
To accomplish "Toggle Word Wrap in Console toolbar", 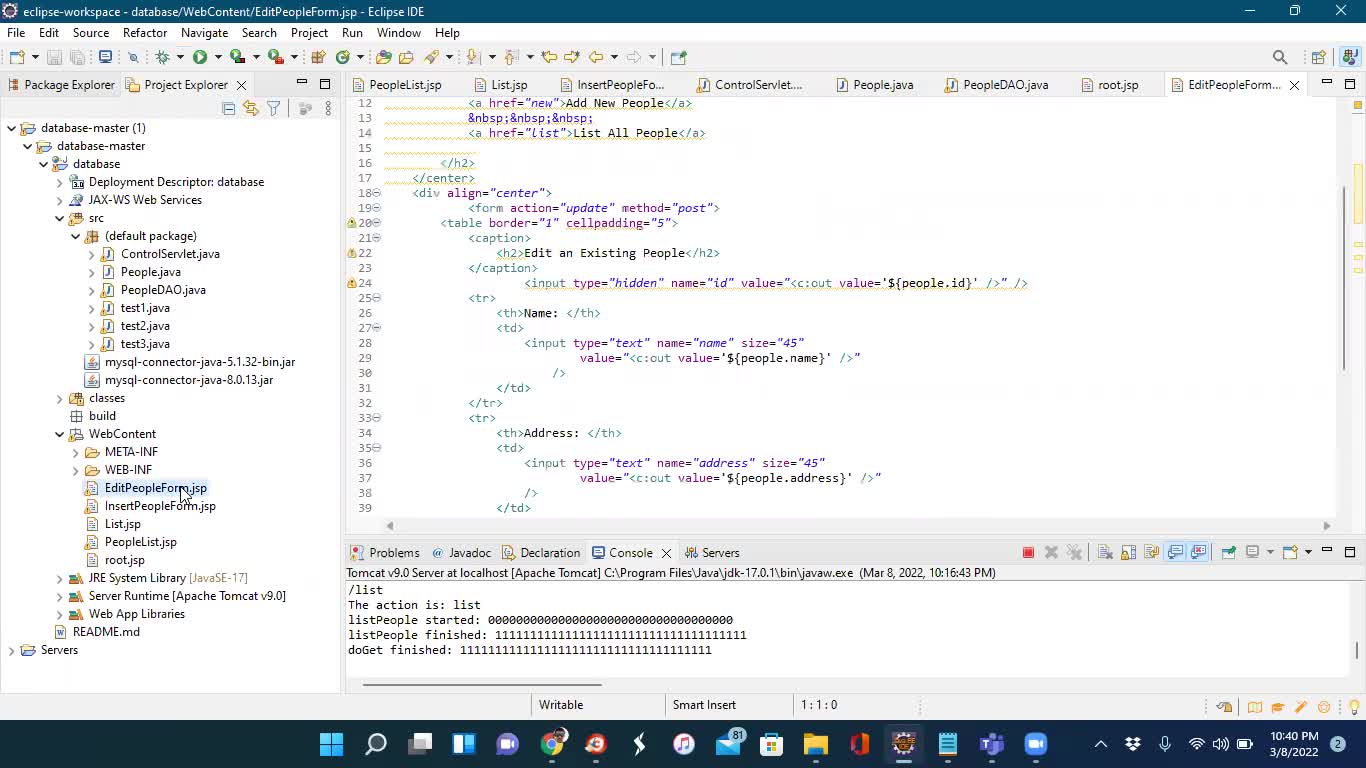I will click(x=1152, y=552).
